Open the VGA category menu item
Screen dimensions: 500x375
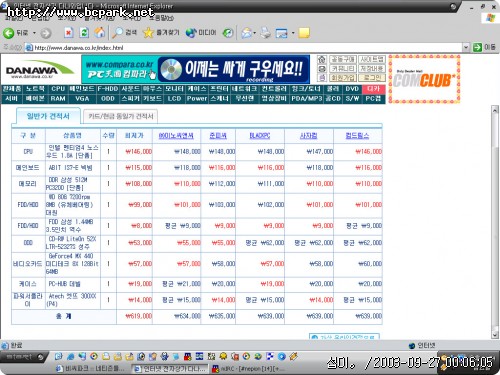[x=82, y=99]
